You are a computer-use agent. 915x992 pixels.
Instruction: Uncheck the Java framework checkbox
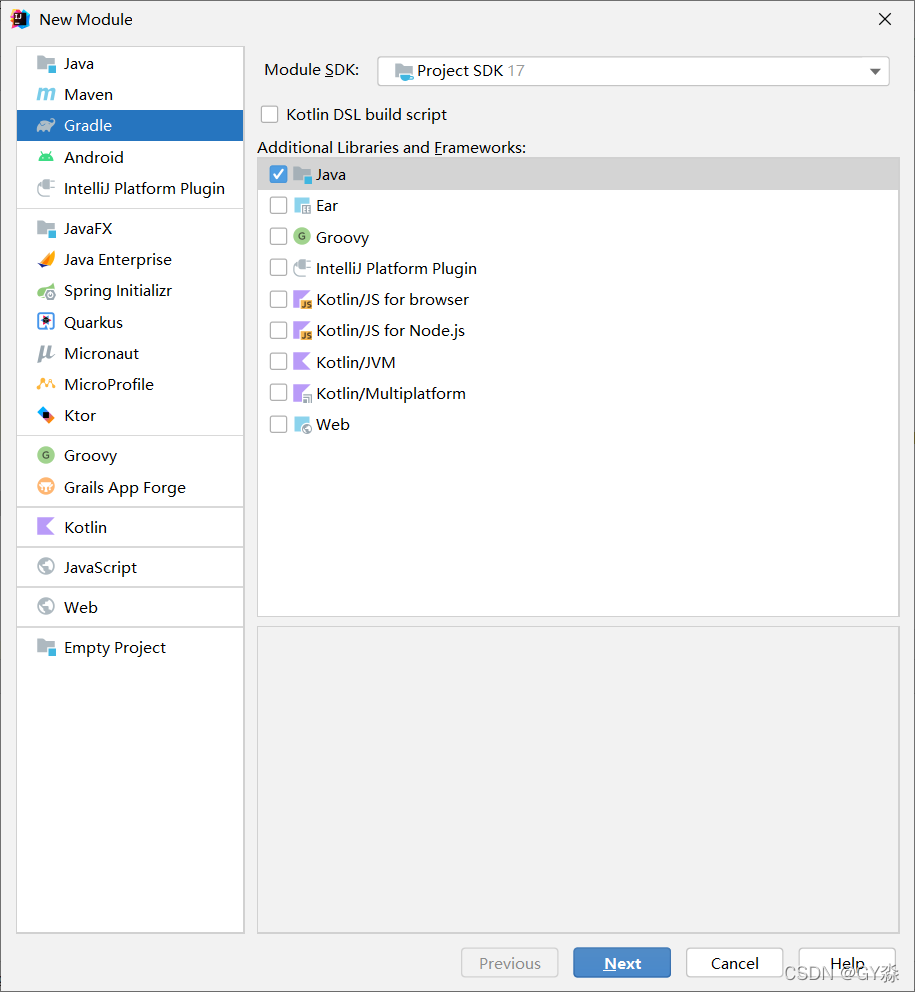[278, 174]
